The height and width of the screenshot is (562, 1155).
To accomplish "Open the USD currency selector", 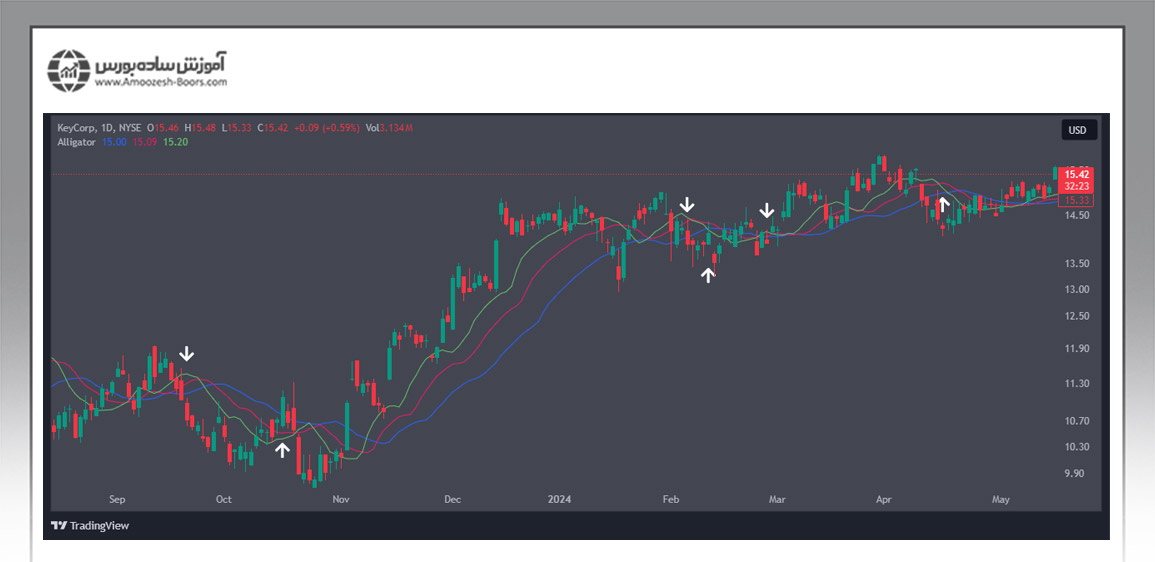I will pos(1078,130).
